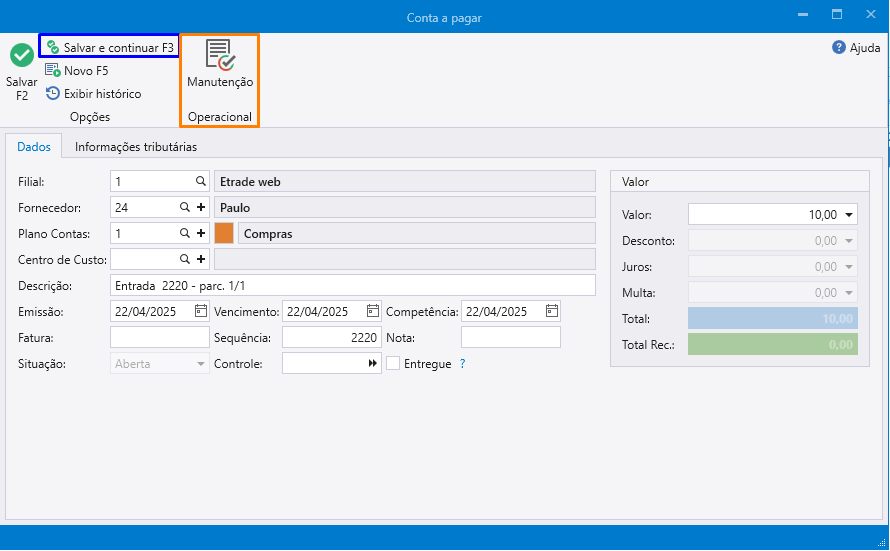Open the Vencimento date calendar picker
This screenshot has height=551, width=890.
(x=372, y=311)
